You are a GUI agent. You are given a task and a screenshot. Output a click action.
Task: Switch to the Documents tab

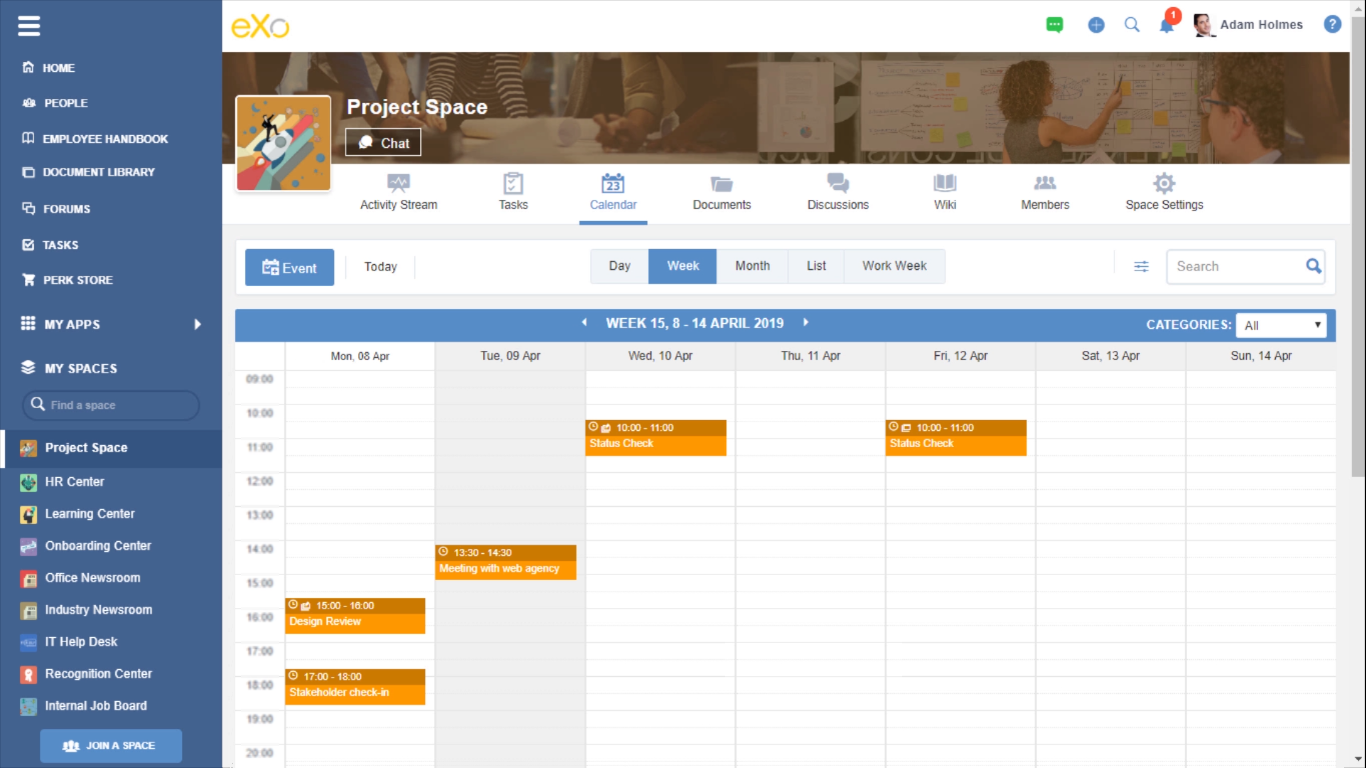(721, 192)
